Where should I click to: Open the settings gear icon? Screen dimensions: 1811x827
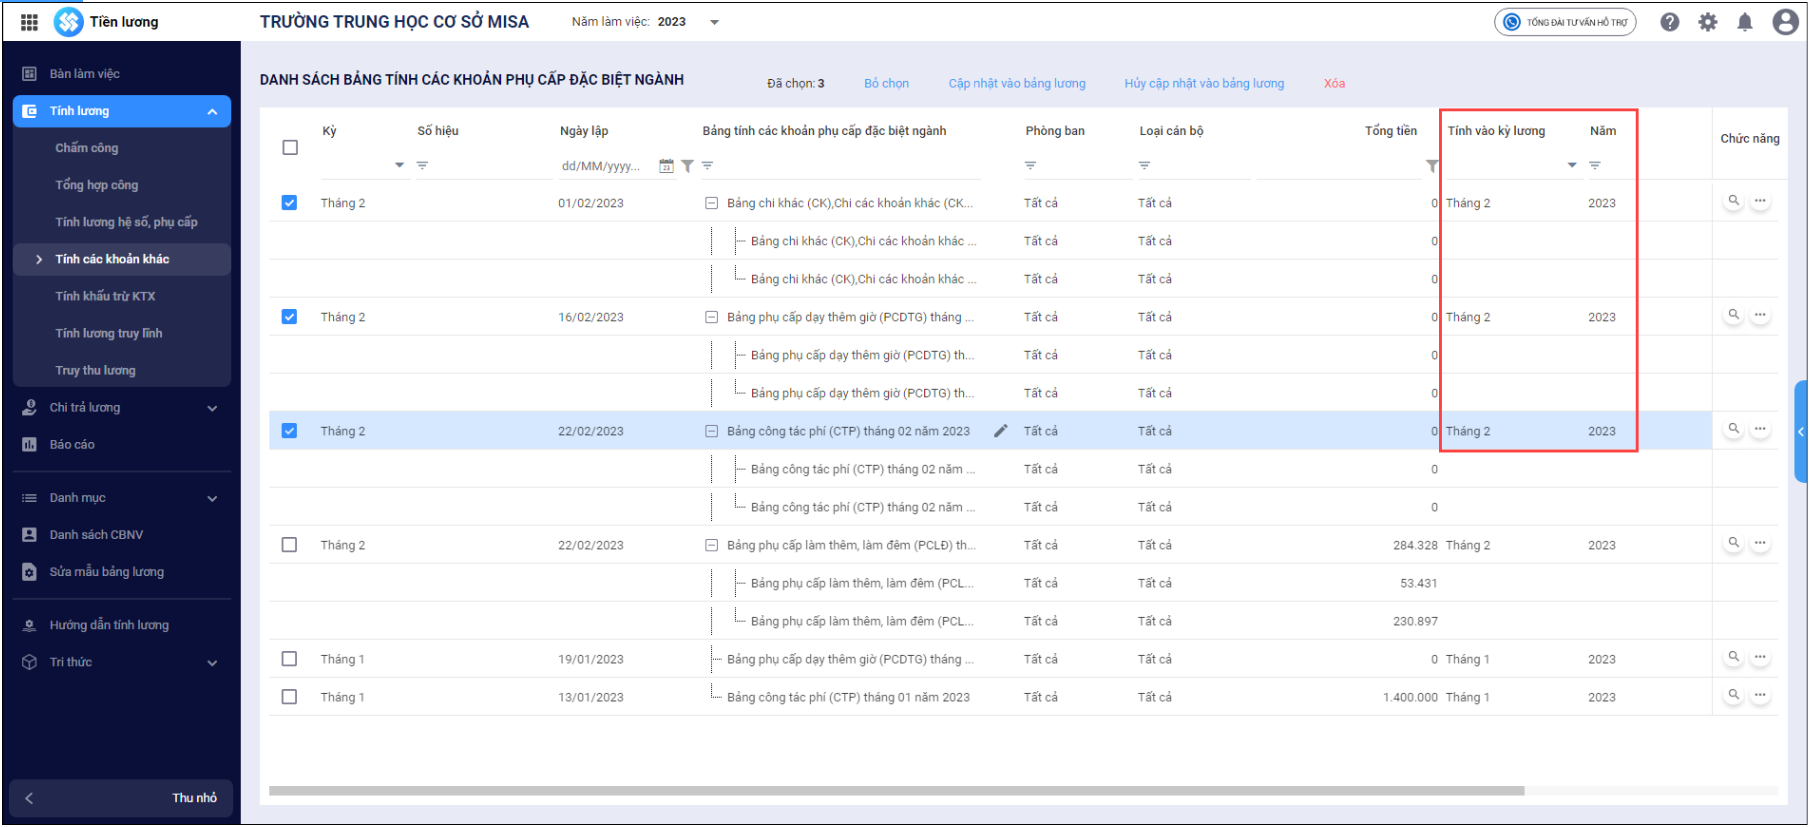point(1708,22)
